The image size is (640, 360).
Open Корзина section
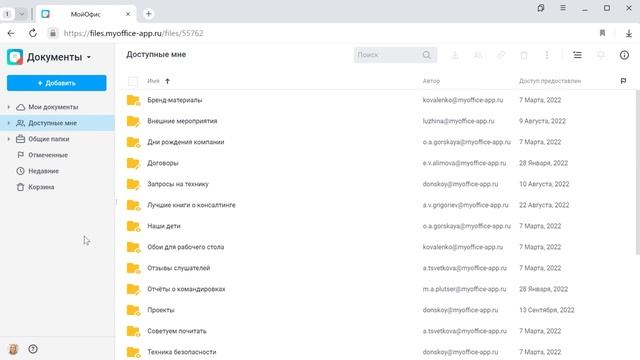pos(41,187)
